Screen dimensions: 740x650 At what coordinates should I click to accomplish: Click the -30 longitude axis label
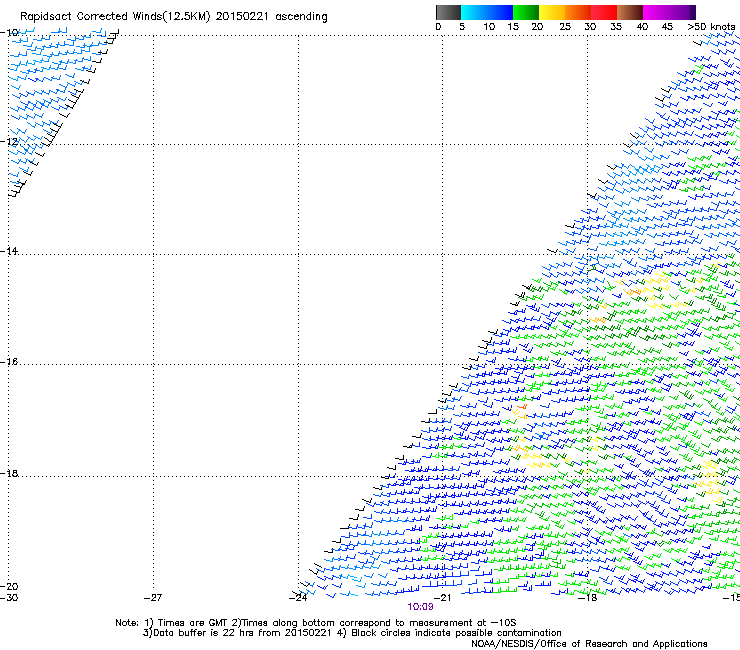(9, 598)
